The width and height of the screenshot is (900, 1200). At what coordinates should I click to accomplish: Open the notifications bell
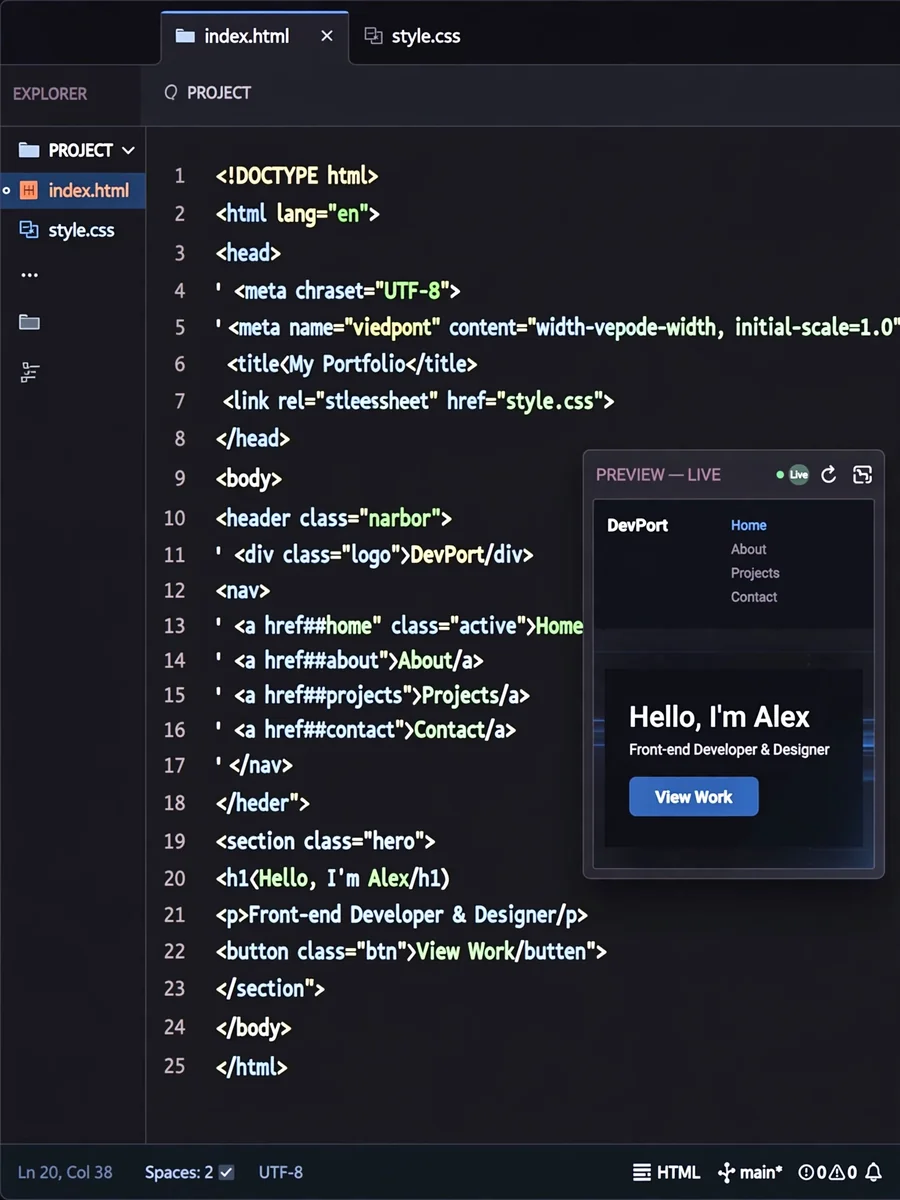(x=873, y=1172)
